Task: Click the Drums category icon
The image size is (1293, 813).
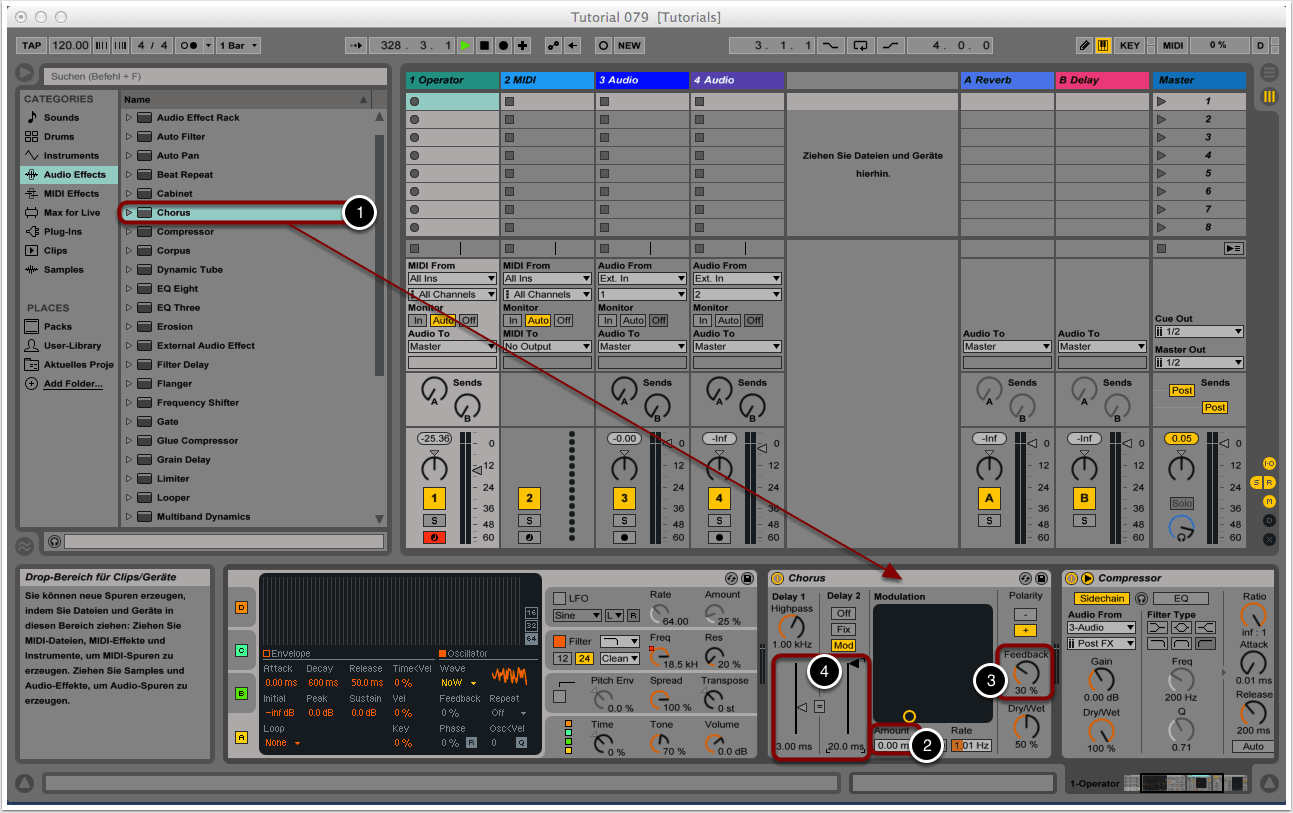Action: click(x=32, y=137)
